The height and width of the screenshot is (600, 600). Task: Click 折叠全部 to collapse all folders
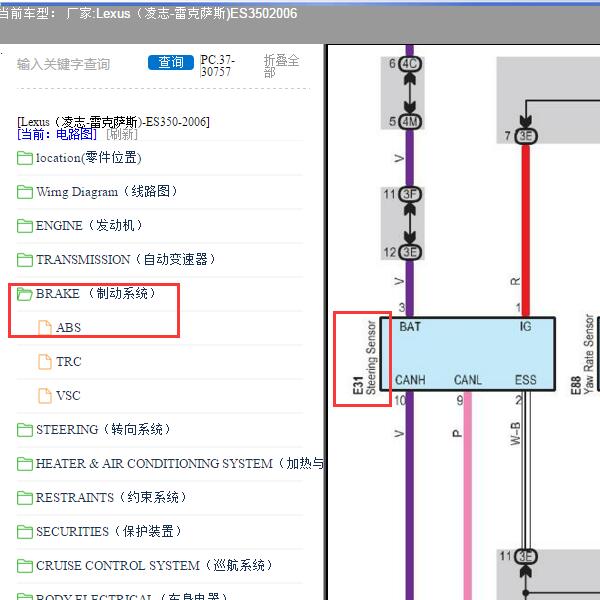coord(281,66)
